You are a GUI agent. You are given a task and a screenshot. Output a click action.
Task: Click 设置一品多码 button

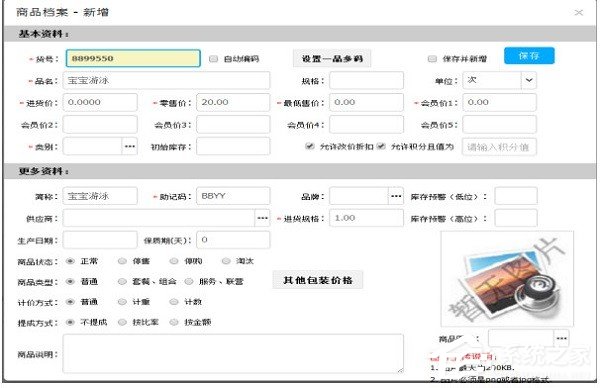point(332,59)
